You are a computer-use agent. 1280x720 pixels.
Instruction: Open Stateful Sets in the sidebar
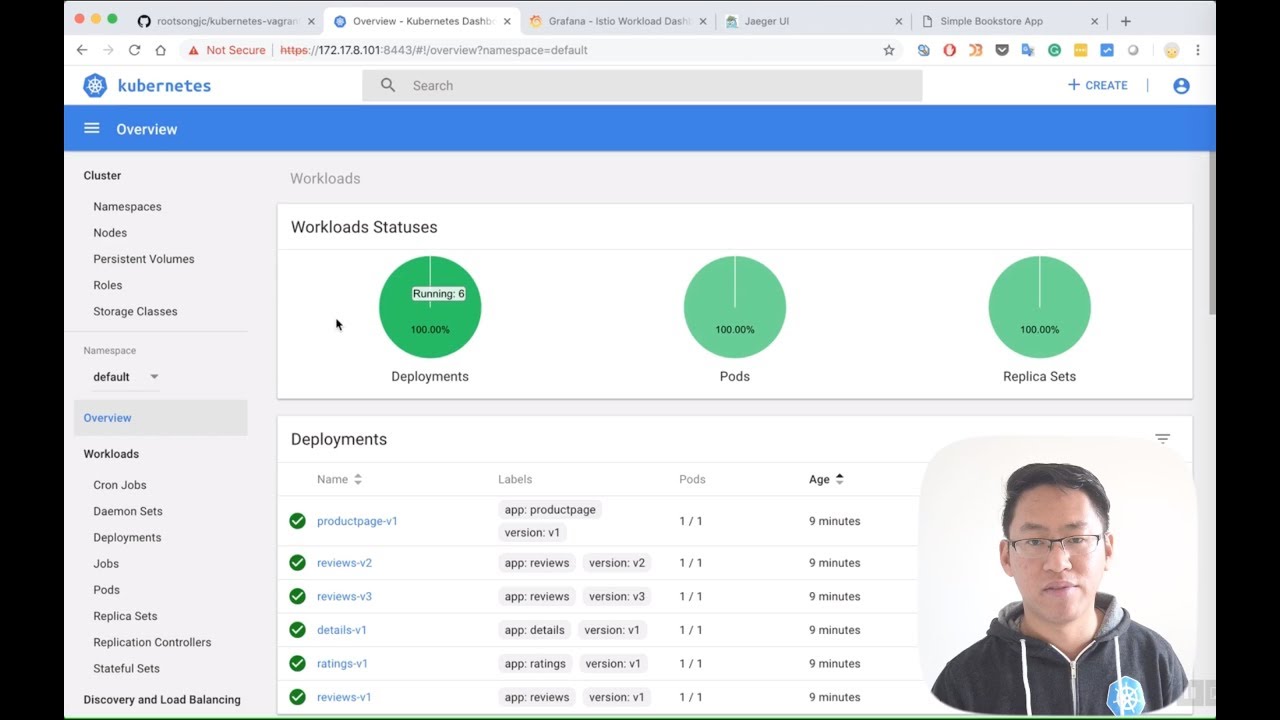click(126, 668)
